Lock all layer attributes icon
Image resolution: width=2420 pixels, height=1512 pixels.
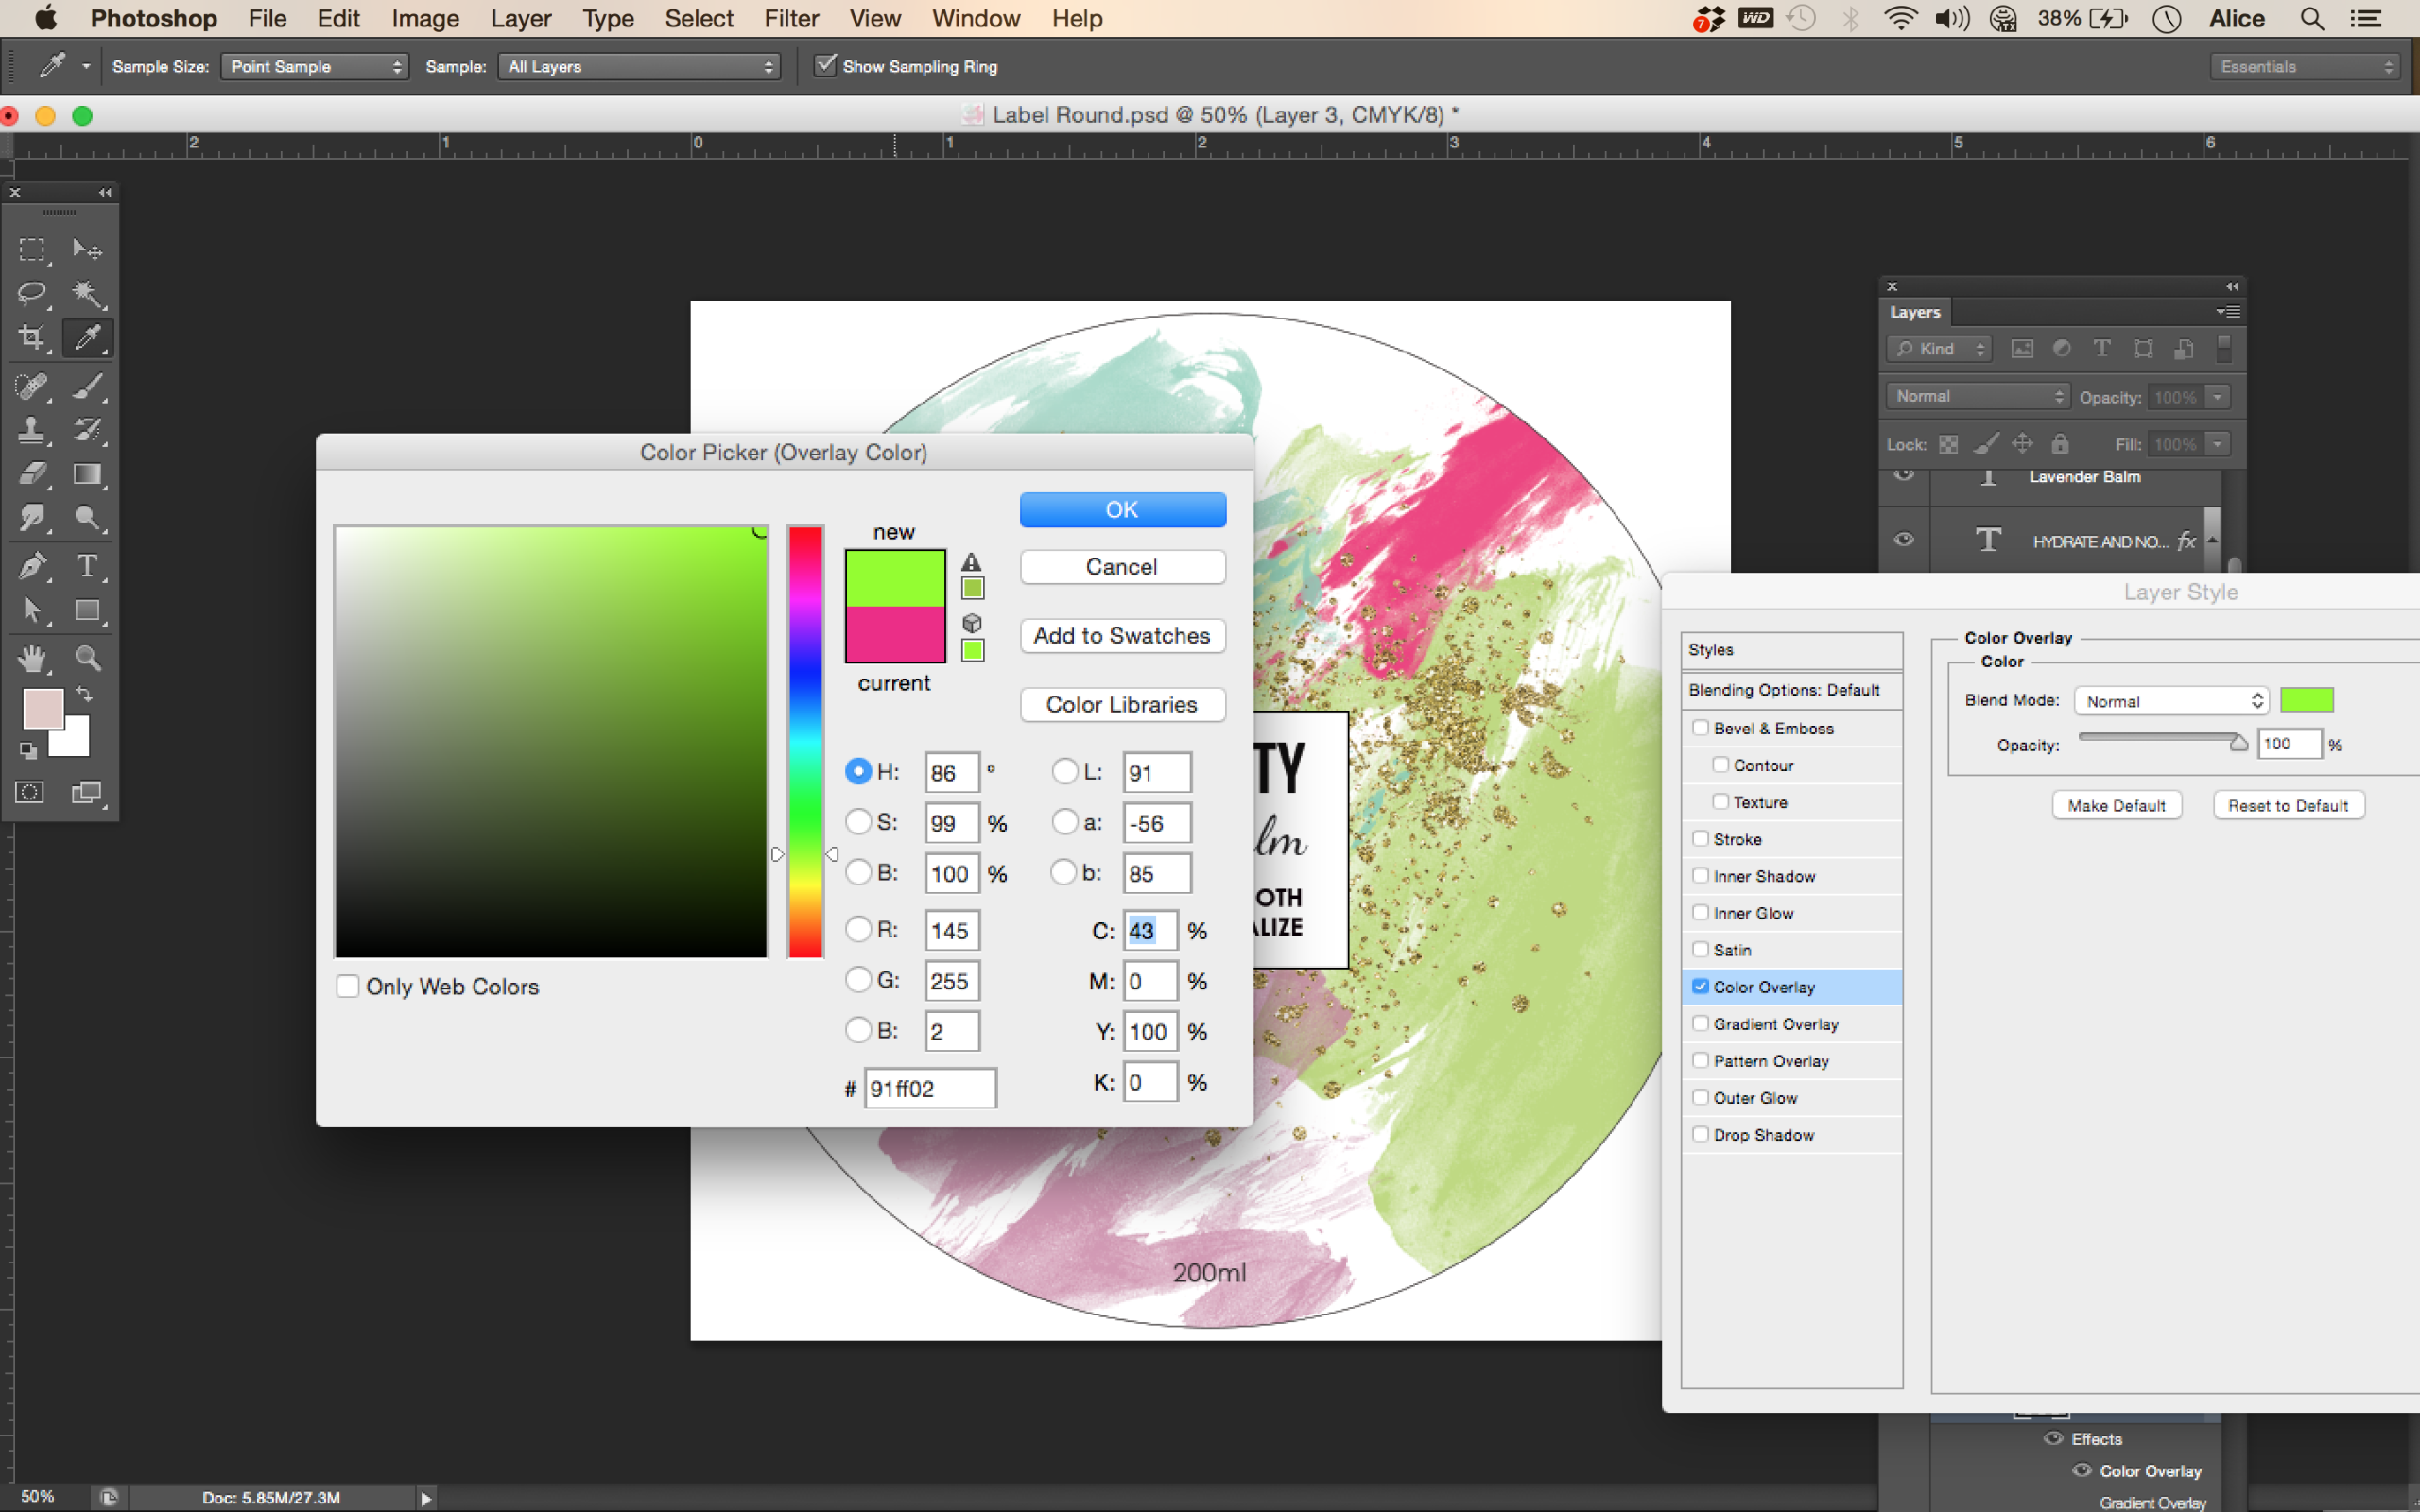[x=2060, y=443]
